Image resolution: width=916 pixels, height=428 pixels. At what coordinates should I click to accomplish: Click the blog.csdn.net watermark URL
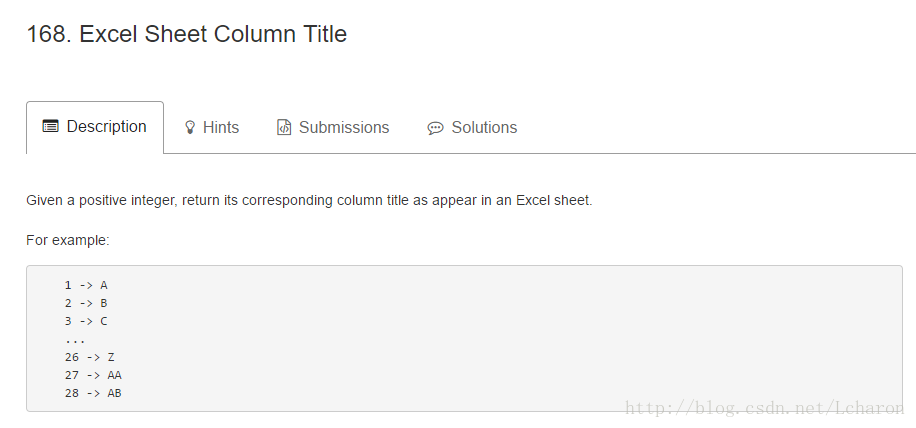pyautogui.click(x=764, y=408)
